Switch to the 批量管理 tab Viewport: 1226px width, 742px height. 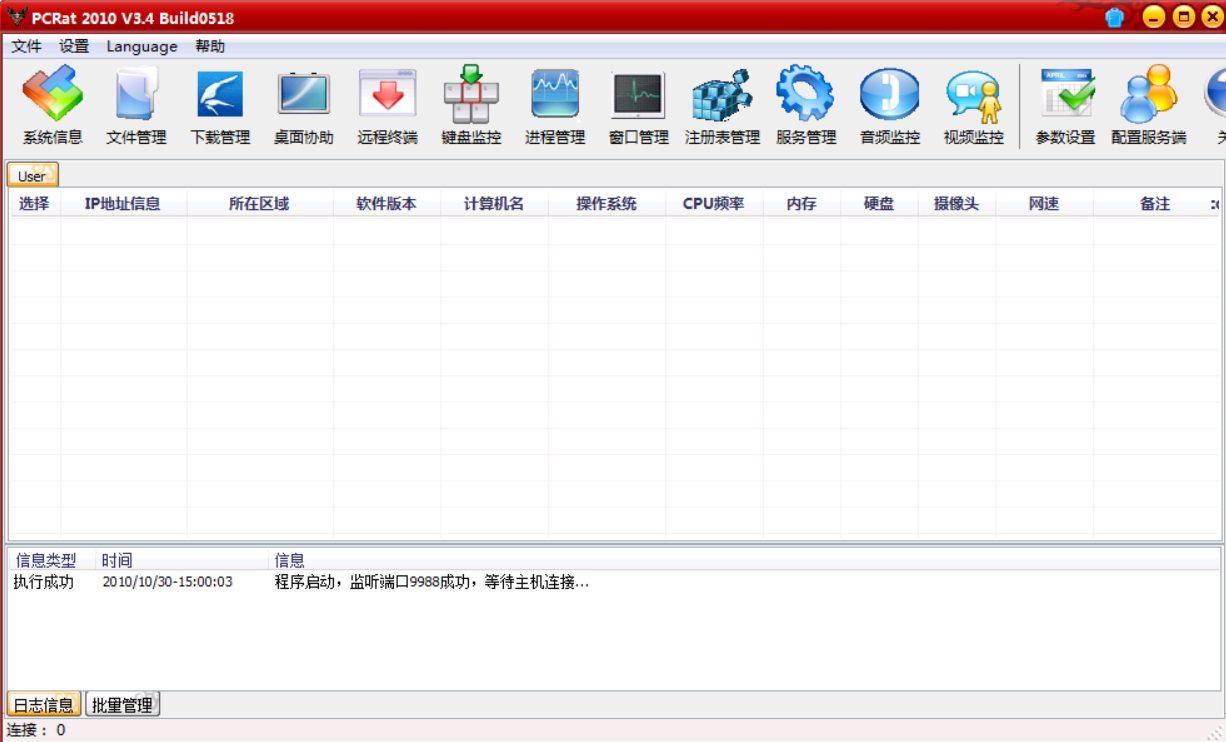122,705
